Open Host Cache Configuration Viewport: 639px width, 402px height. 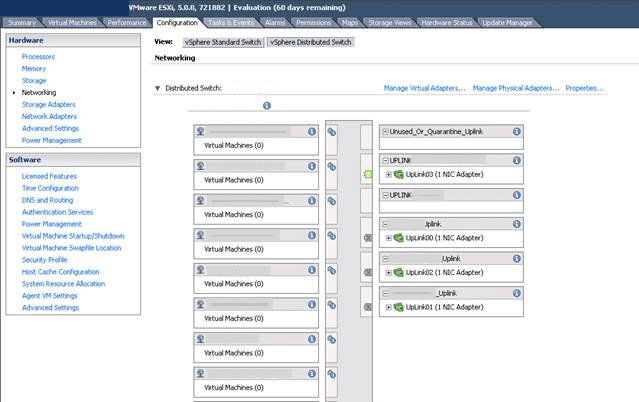tap(60, 272)
